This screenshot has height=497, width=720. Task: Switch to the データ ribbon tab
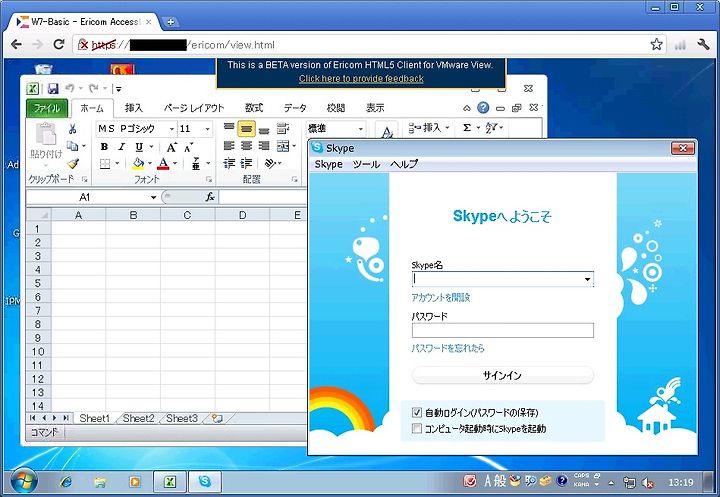pyautogui.click(x=295, y=108)
